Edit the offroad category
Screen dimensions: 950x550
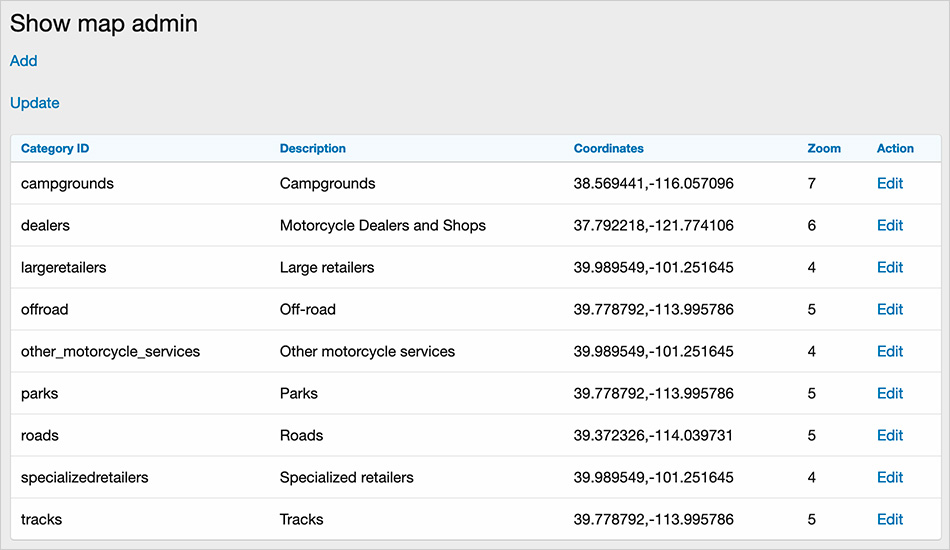point(889,310)
